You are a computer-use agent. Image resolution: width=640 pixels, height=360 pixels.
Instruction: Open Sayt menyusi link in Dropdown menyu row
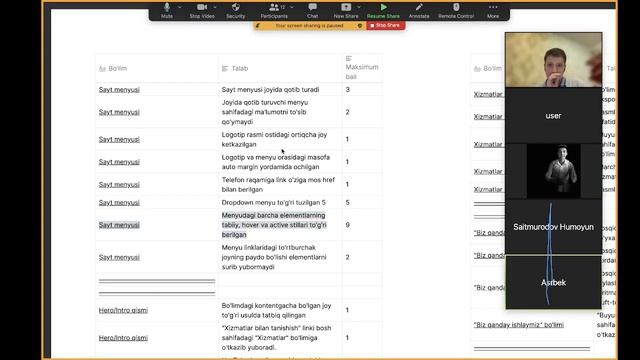119,202
